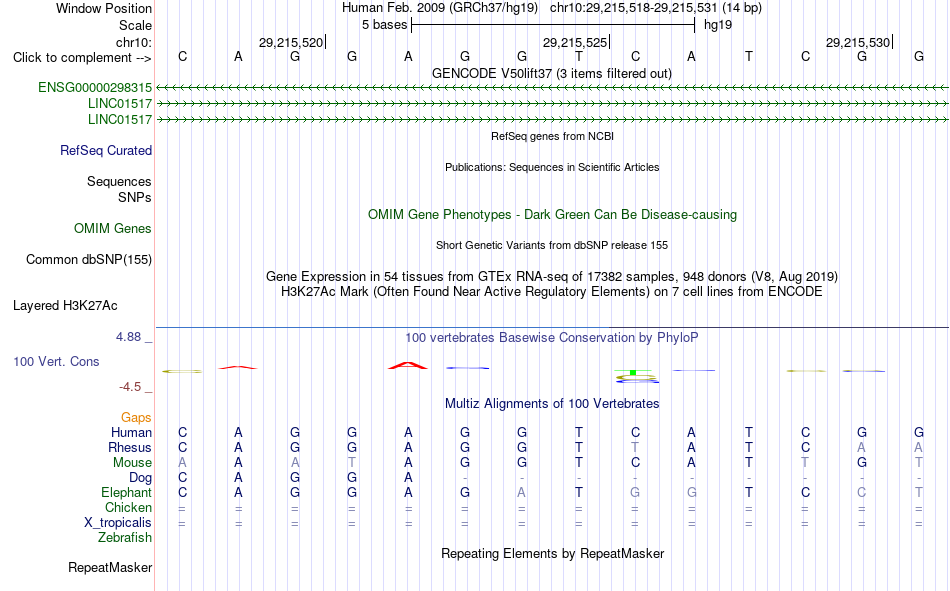The width and height of the screenshot is (950, 591).
Task: Click 'RefSeq genes from NCBI' track title
Action: (x=553, y=136)
